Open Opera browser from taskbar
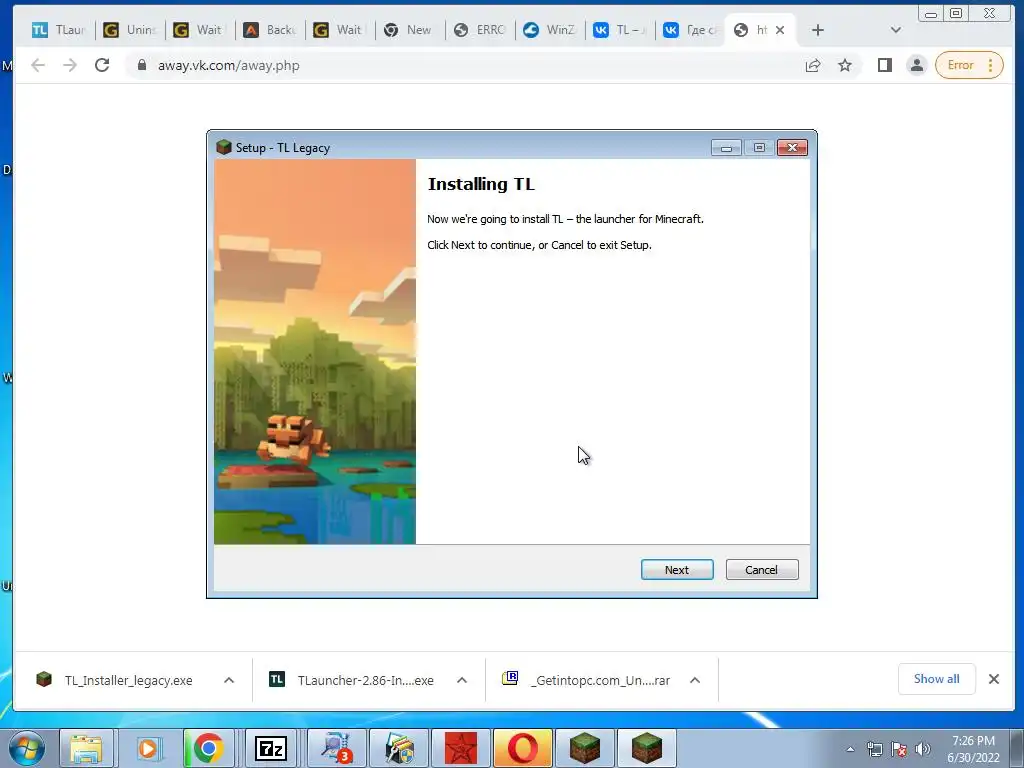Image resolution: width=1024 pixels, height=768 pixels. (523, 748)
